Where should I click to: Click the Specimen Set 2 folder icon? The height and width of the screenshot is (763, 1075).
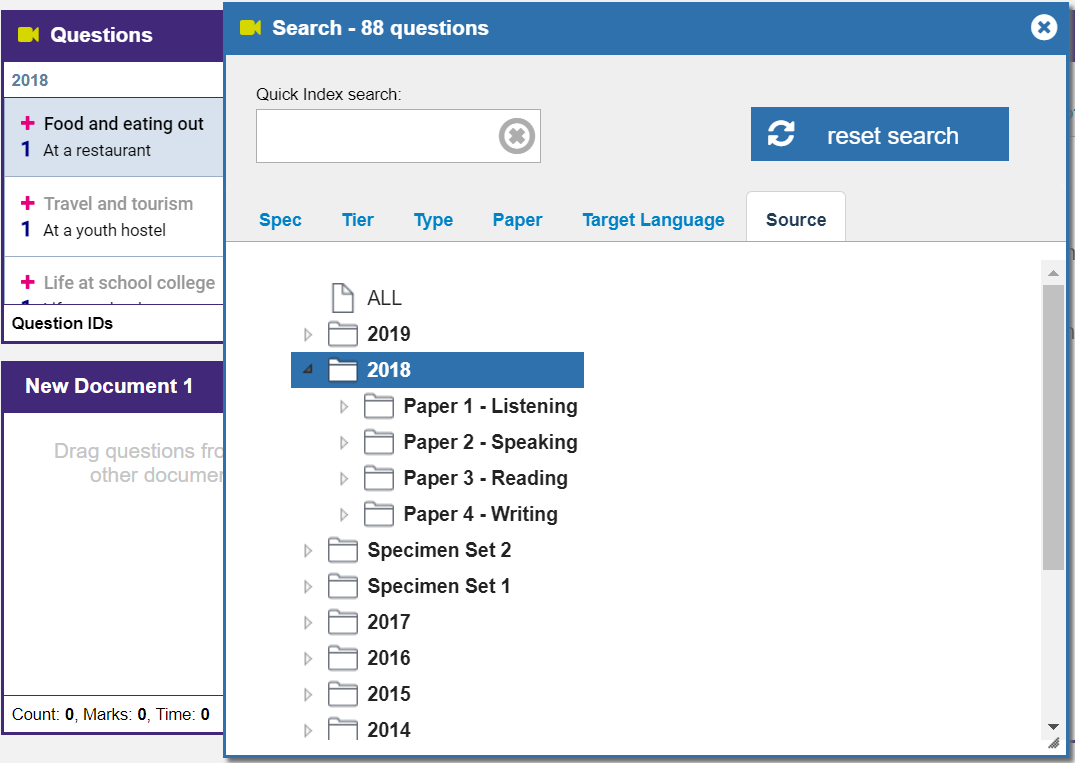coord(343,550)
